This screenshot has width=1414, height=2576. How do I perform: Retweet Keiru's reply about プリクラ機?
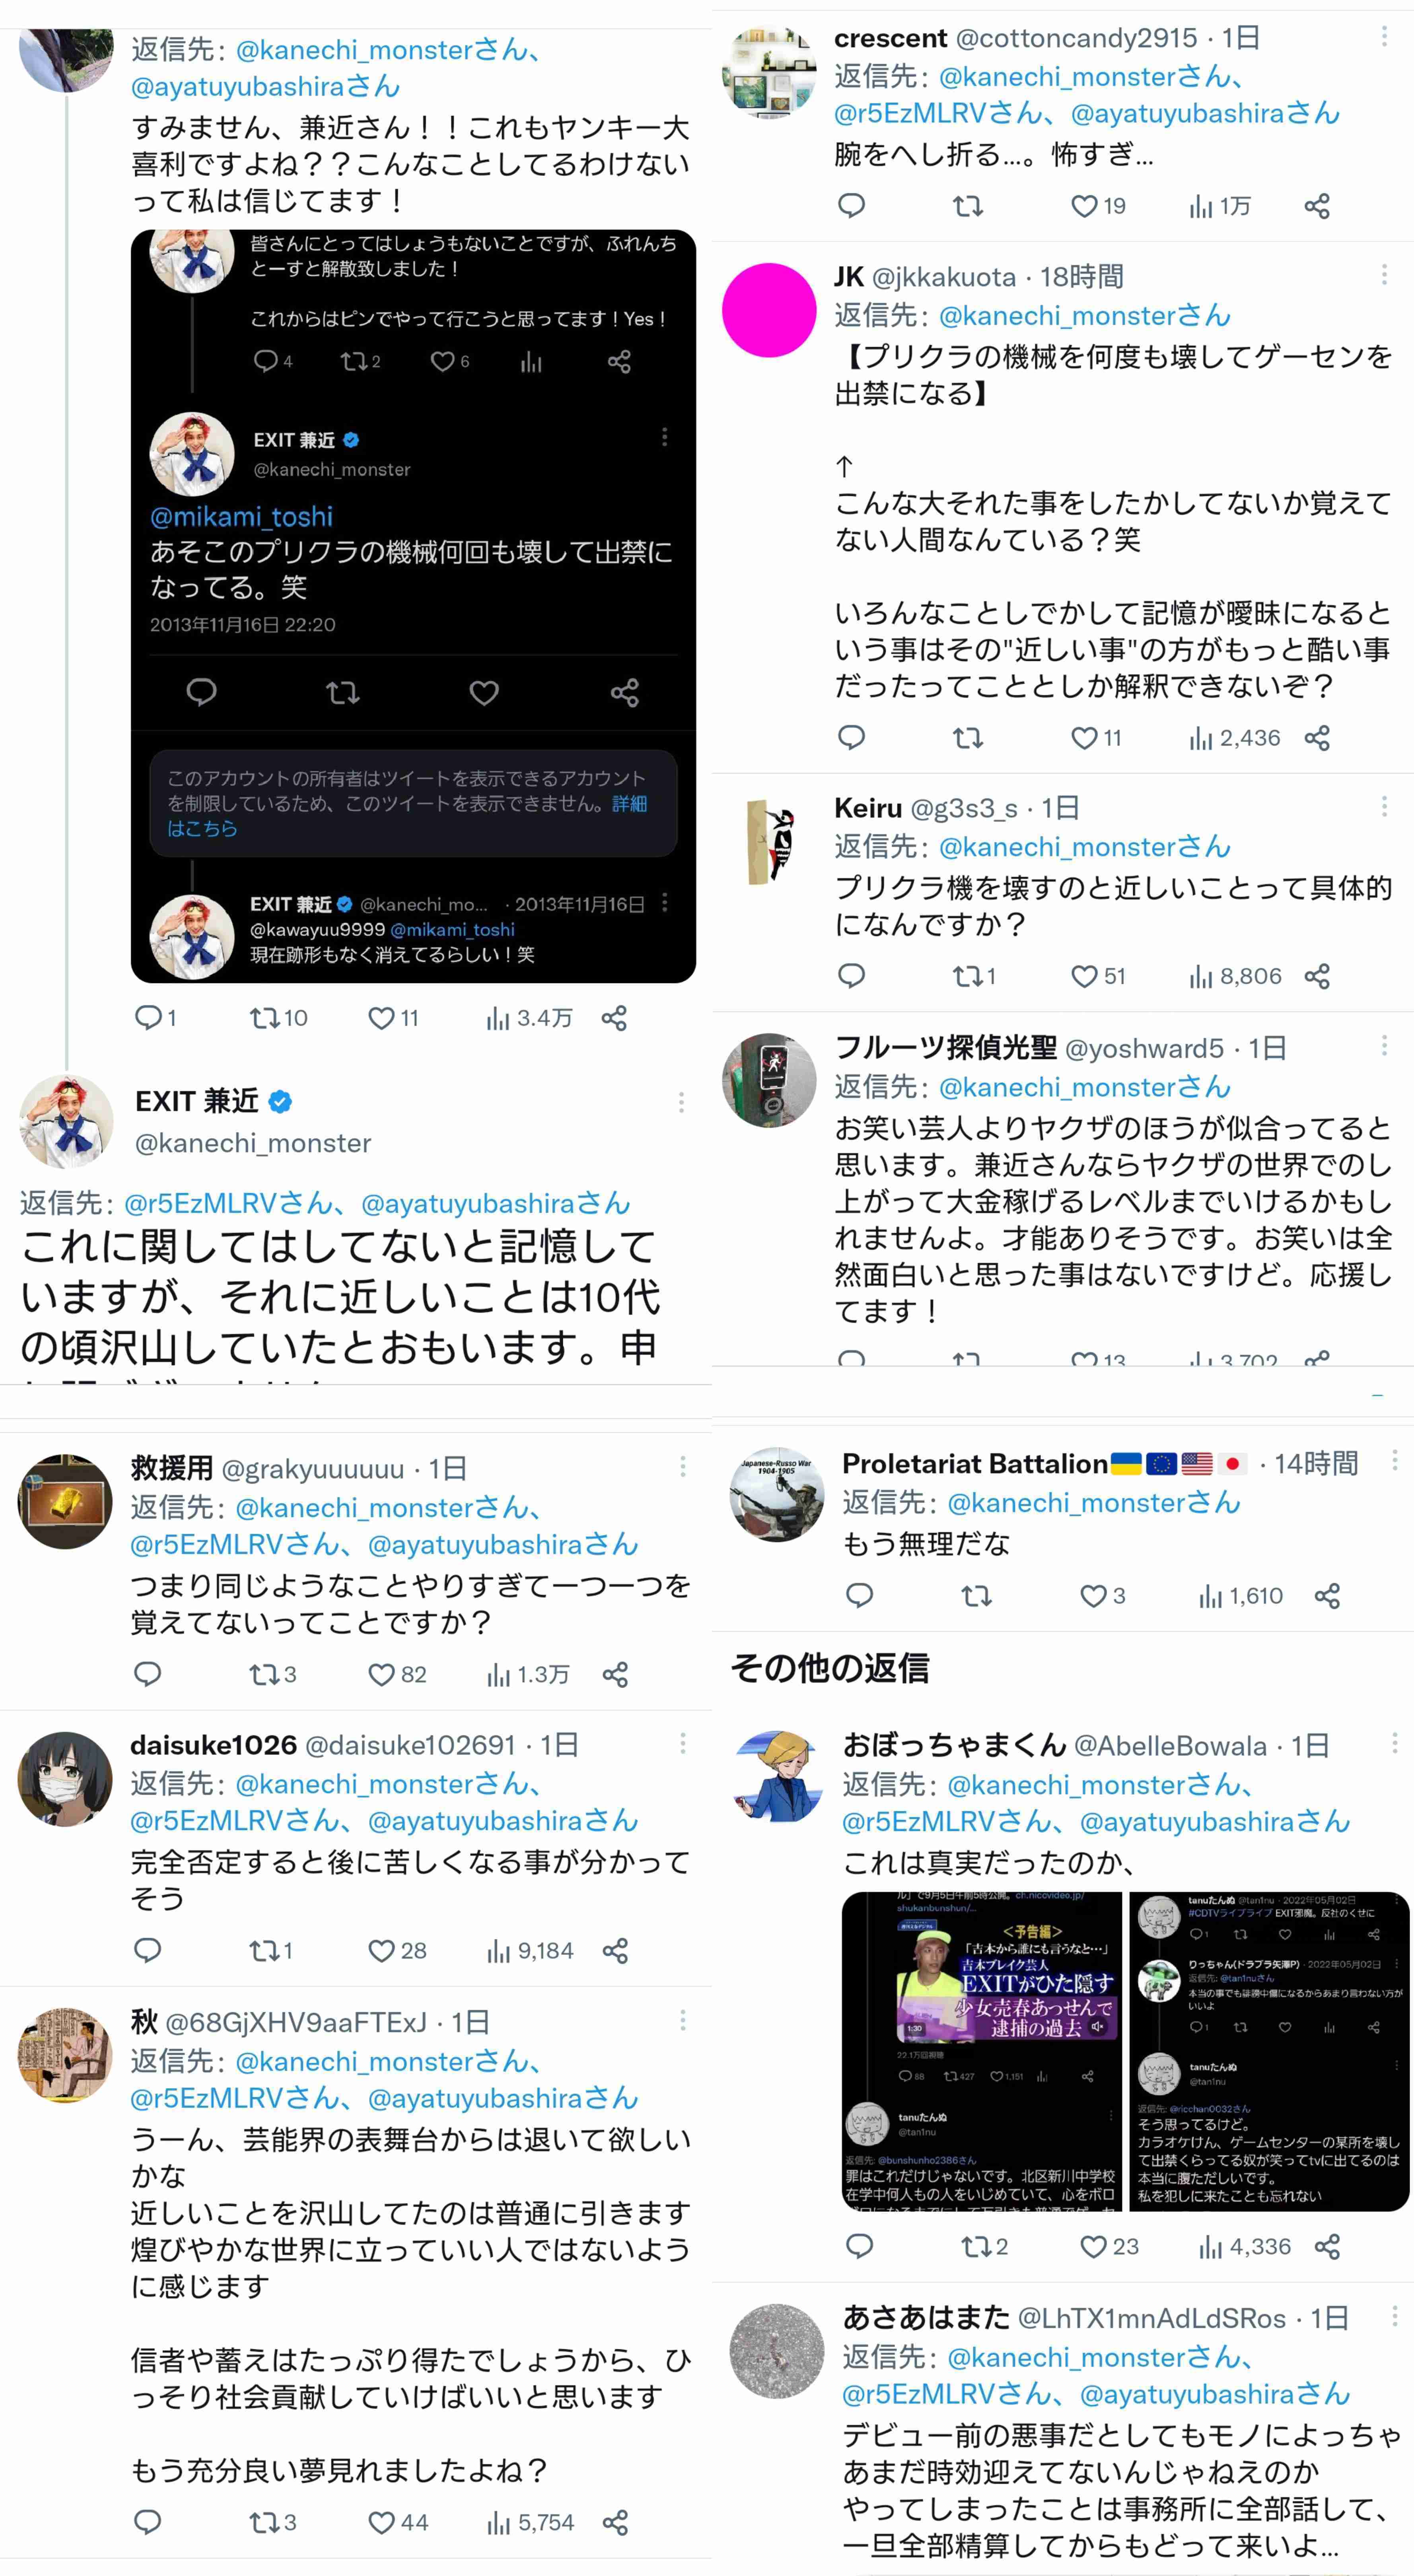click(x=973, y=976)
